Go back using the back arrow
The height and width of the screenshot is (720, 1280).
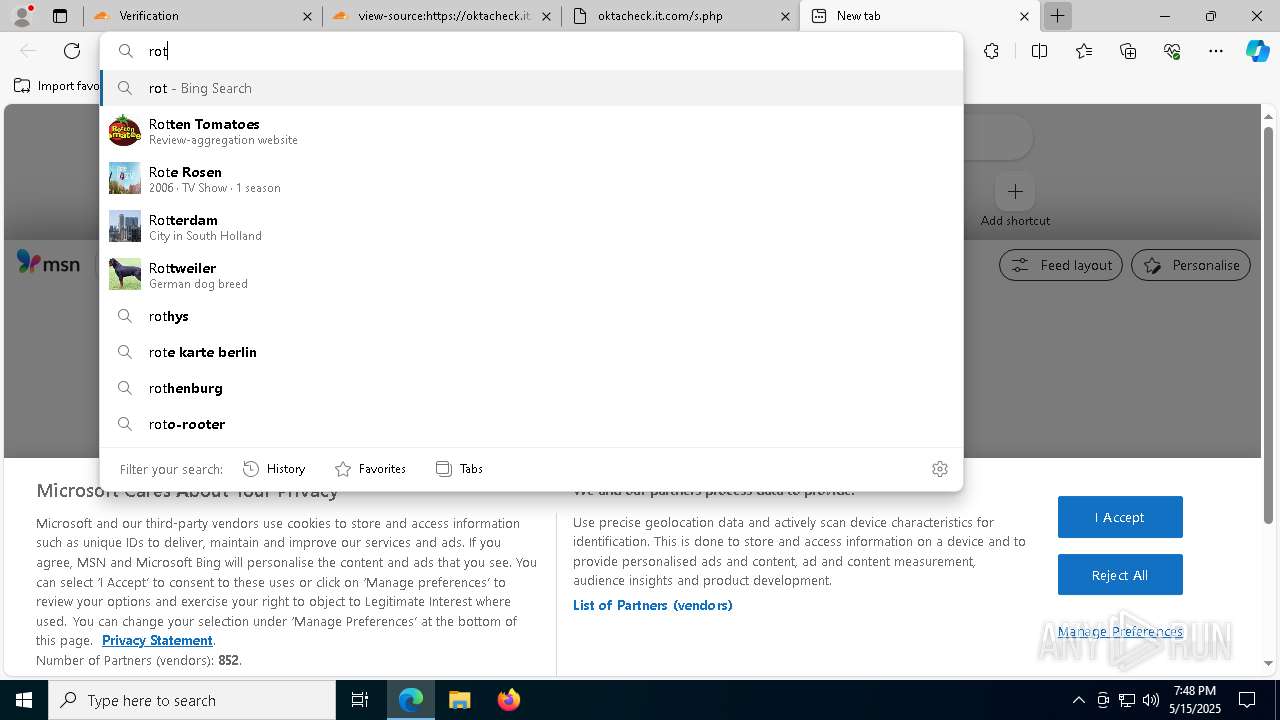point(28,51)
